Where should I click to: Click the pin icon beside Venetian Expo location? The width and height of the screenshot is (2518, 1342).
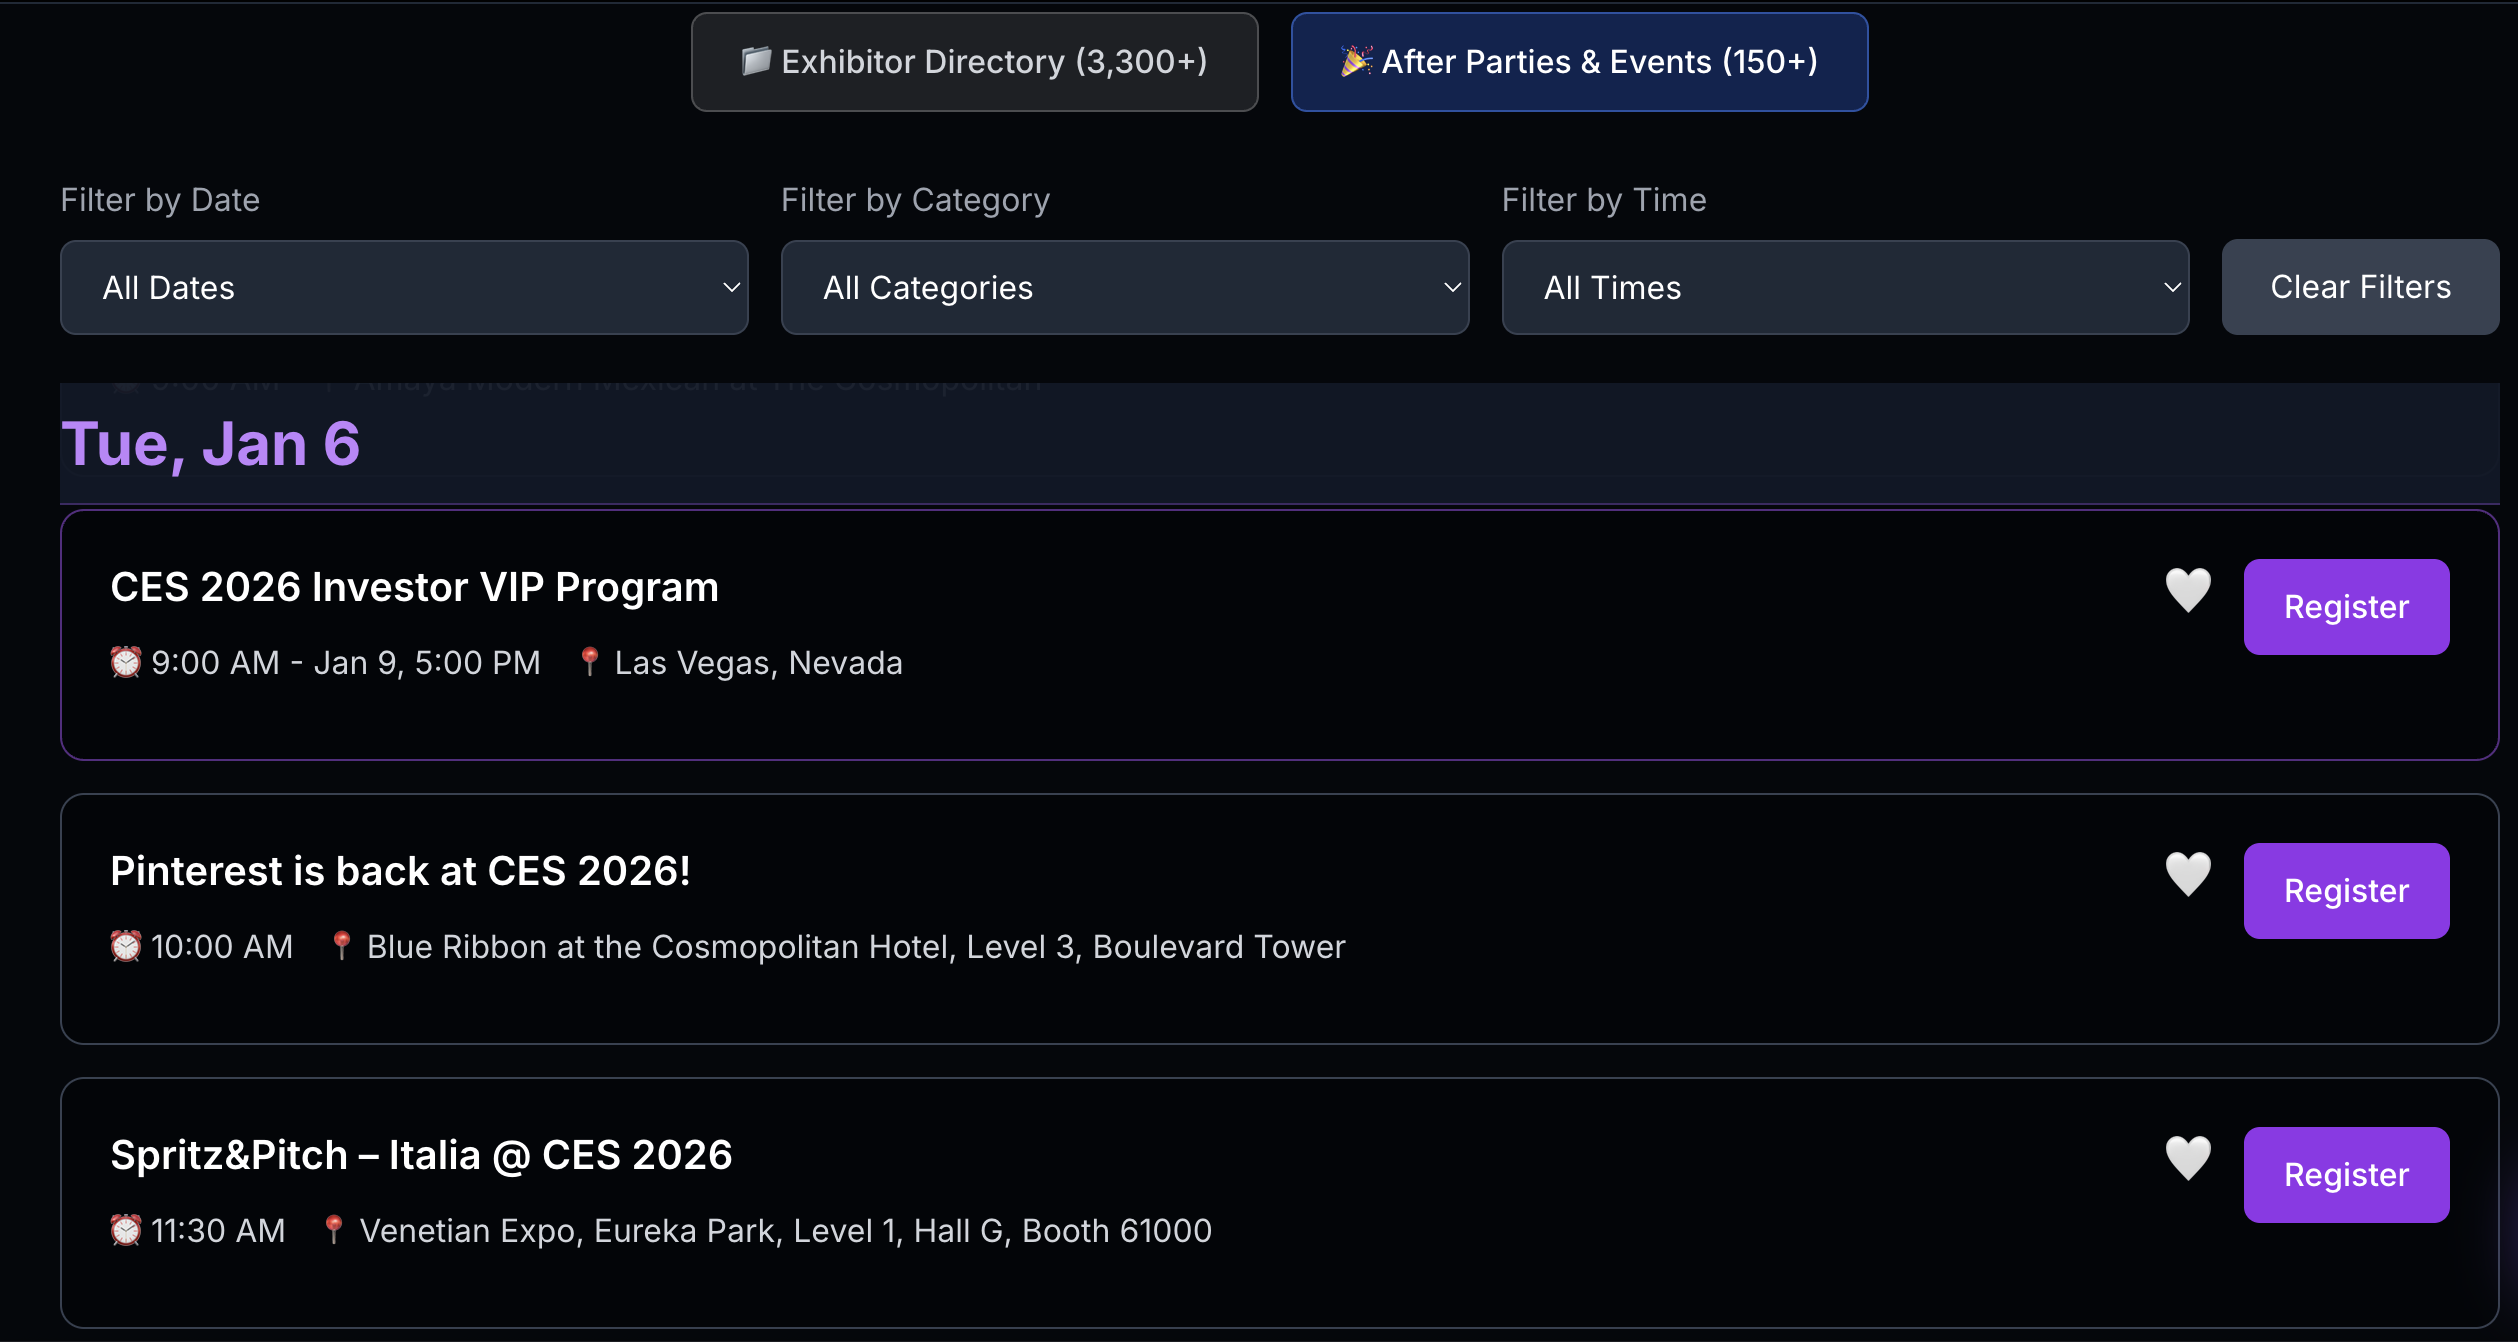point(334,1230)
